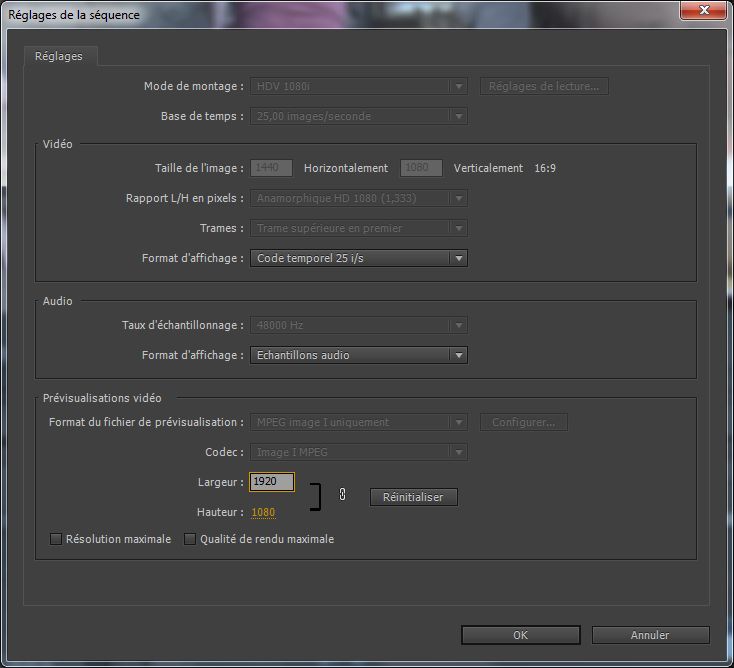Click the Vidéo group title
The width and height of the screenshot is (734, 668).
(58, 144)
